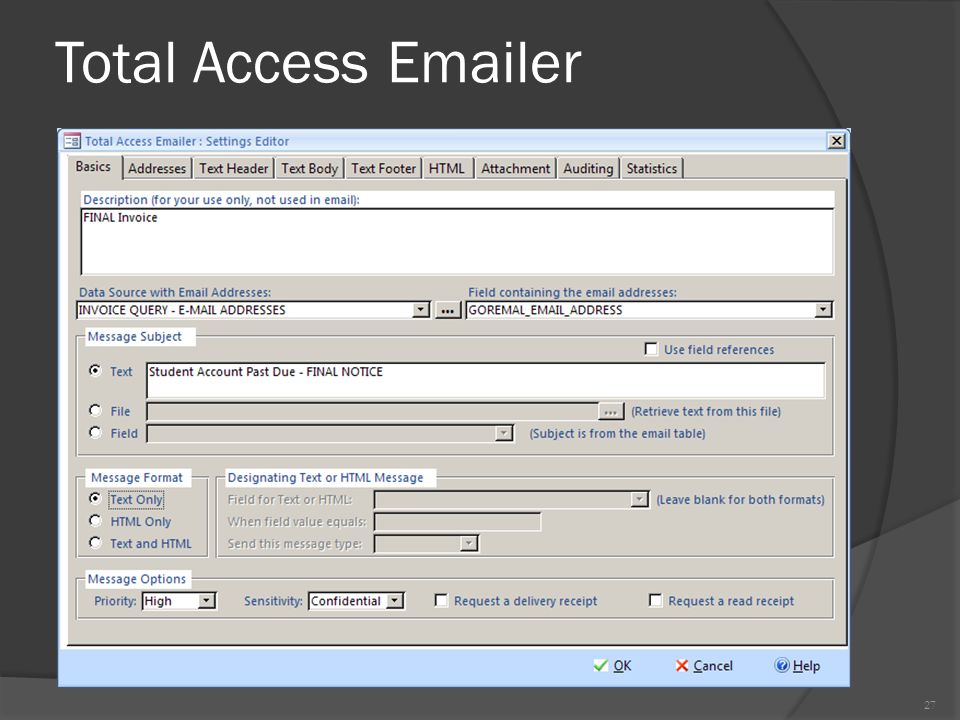The width and height of the screenshot is (960, 720).
Task: Click the Cancel button
Action: pos(704,666)
